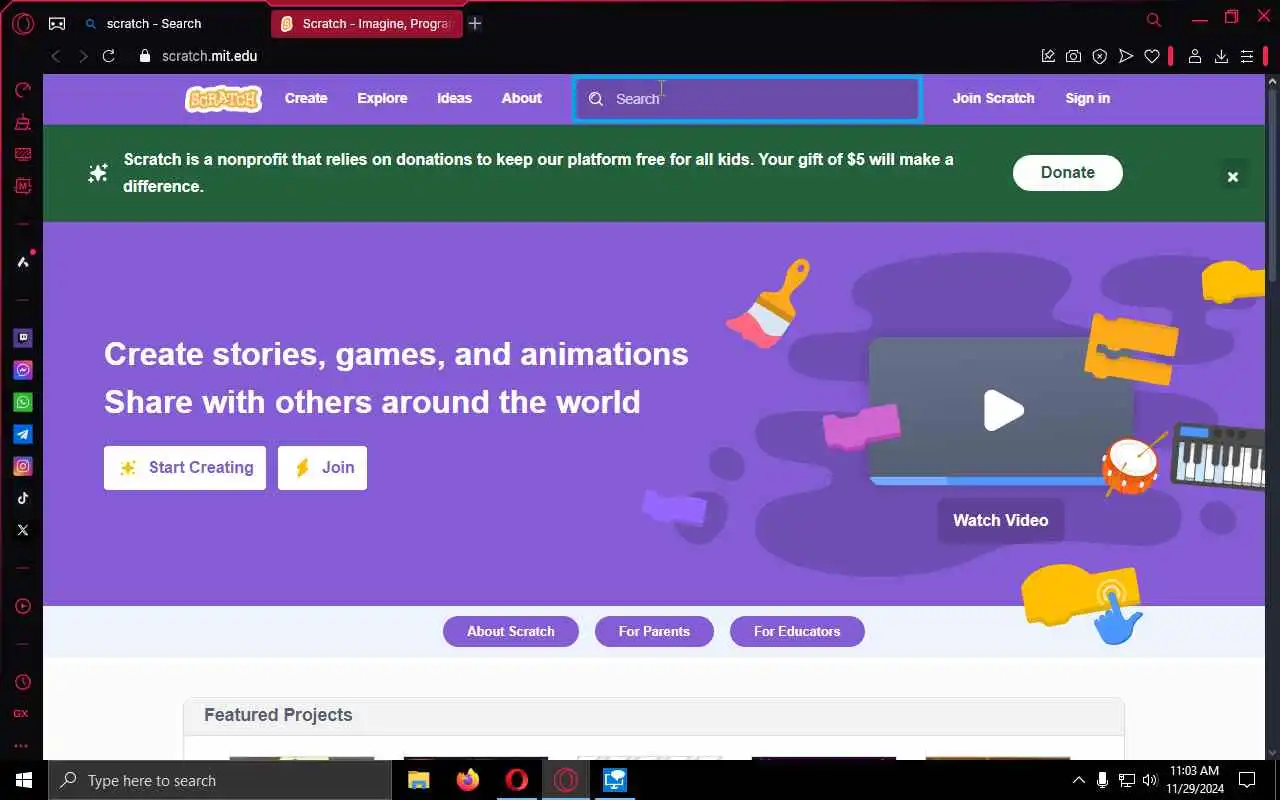Show hidden system tray icons
The height and width of the screenshot is (800, 1280).
[x=1078, y=780]
